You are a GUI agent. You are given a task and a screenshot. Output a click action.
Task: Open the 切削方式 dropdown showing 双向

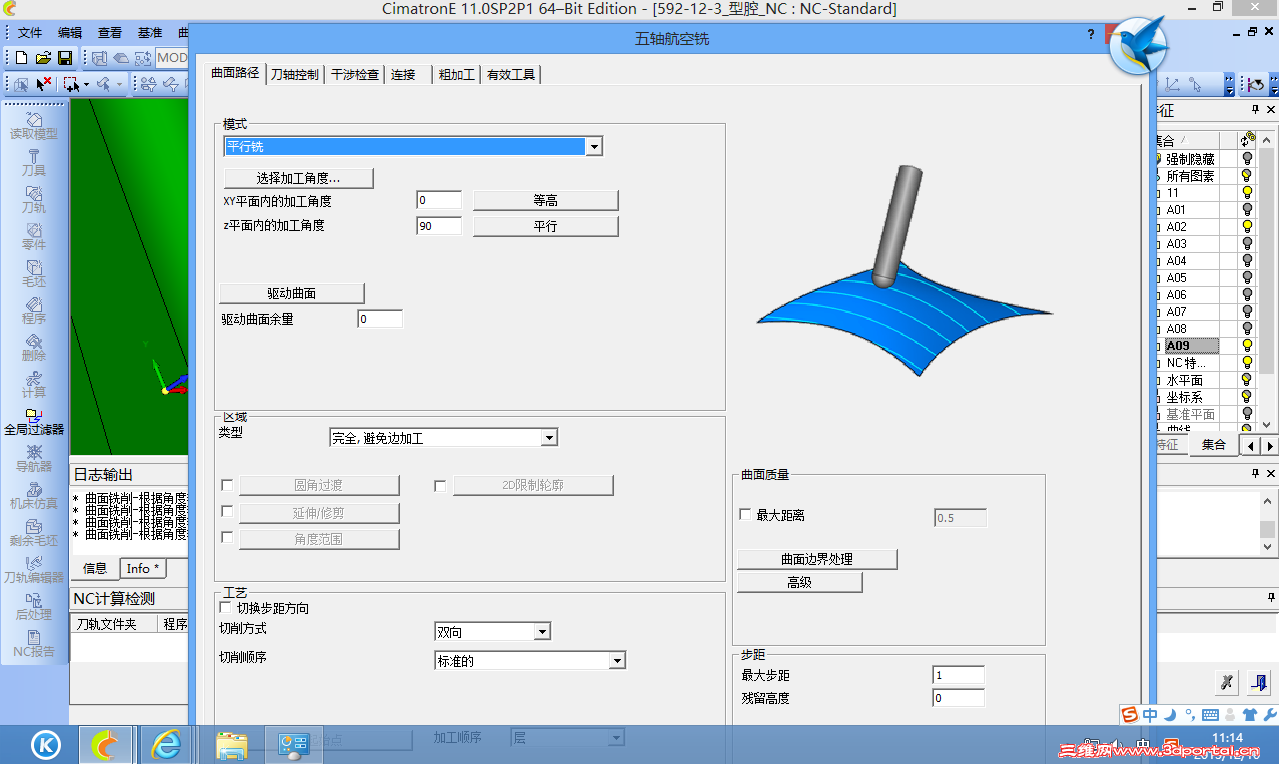[540, 631]
